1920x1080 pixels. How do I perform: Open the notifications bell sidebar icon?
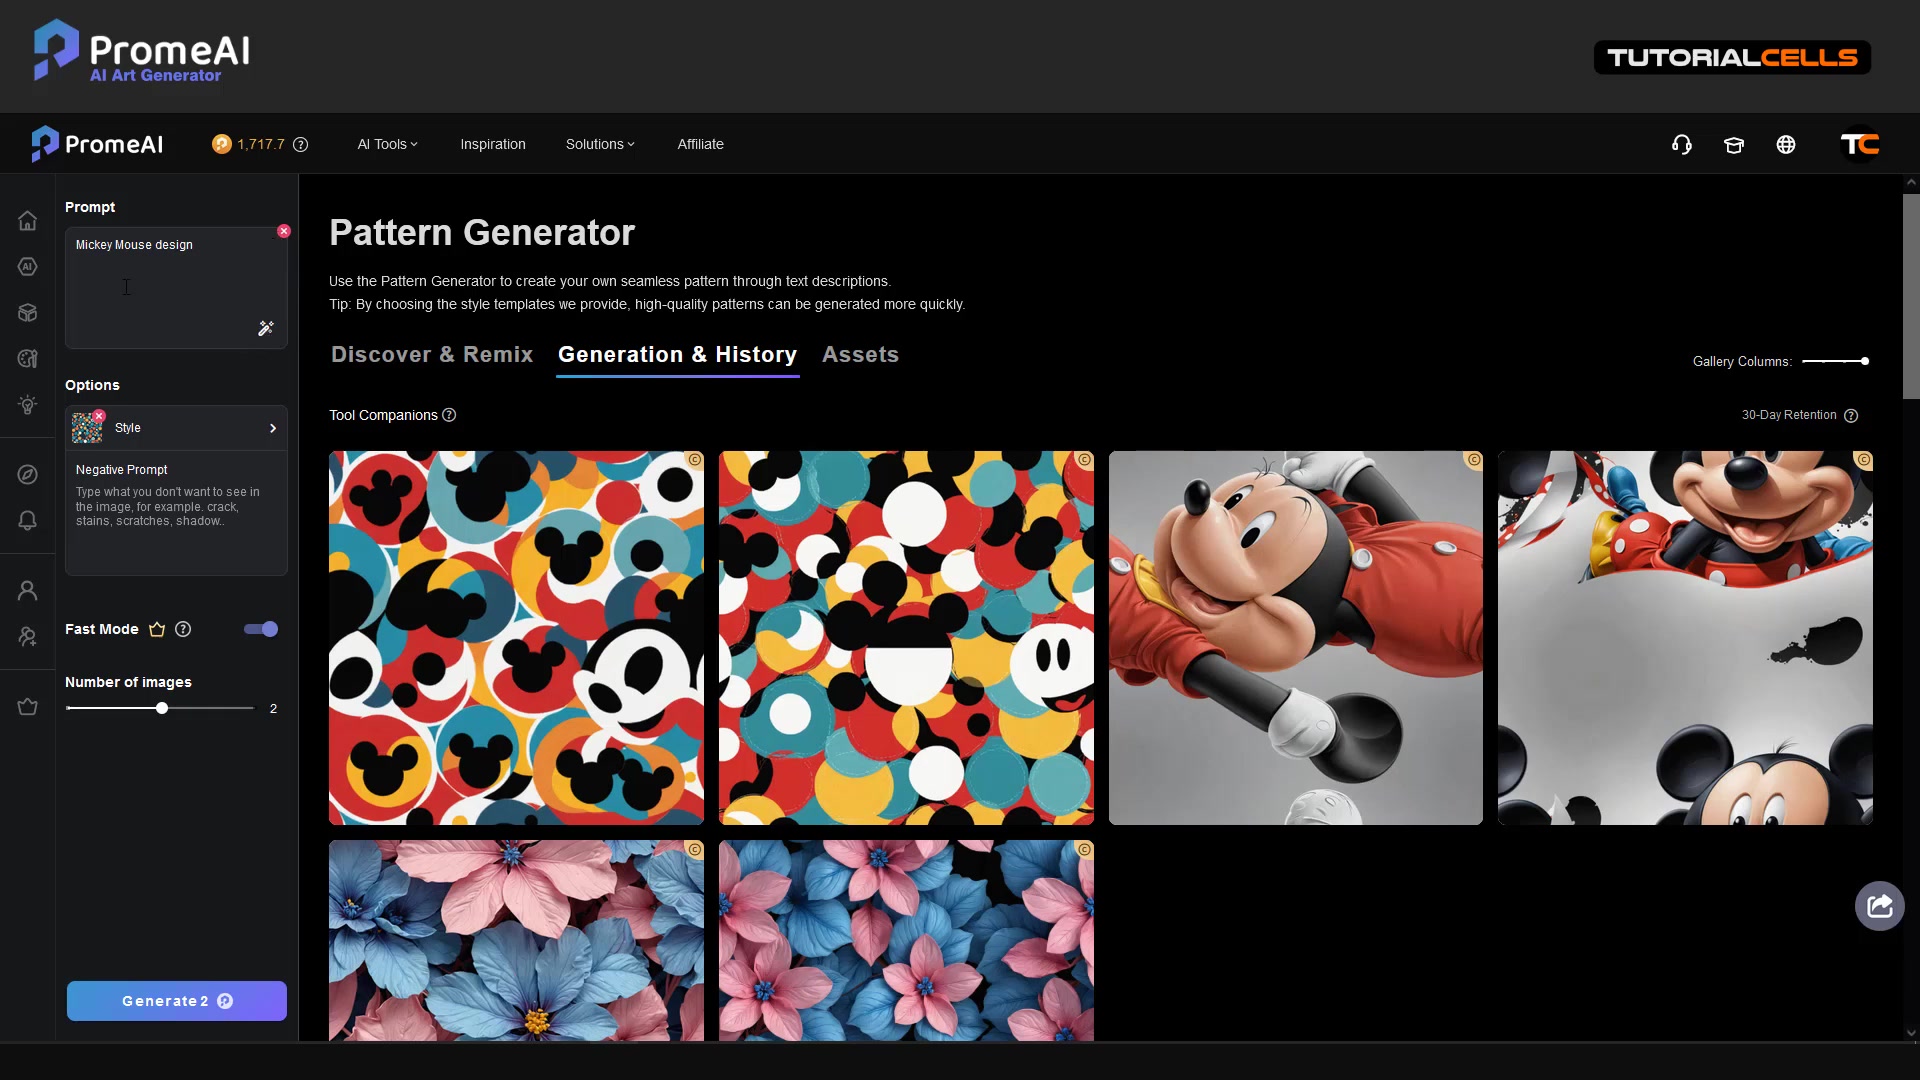coord(28,521)
